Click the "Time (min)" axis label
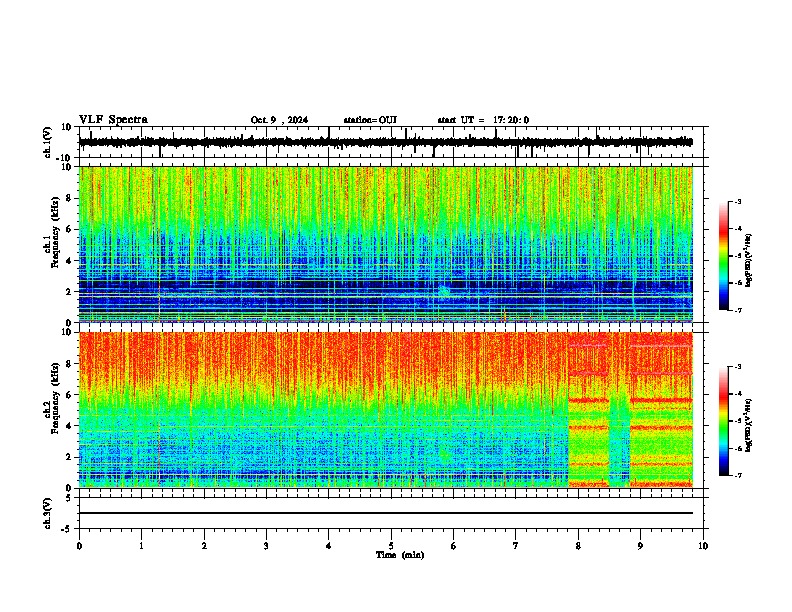792x612 pixels. point(400,555)
